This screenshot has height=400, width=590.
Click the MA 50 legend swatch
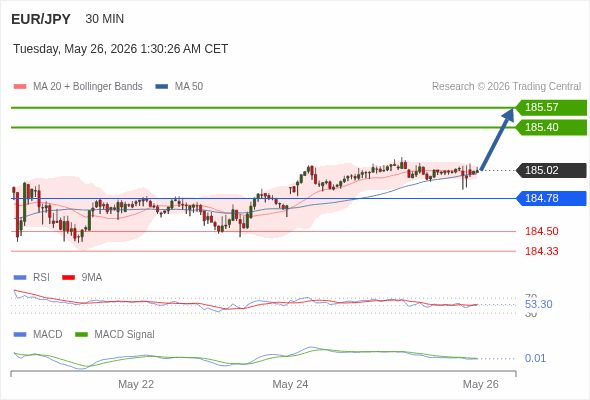(161, 87)
